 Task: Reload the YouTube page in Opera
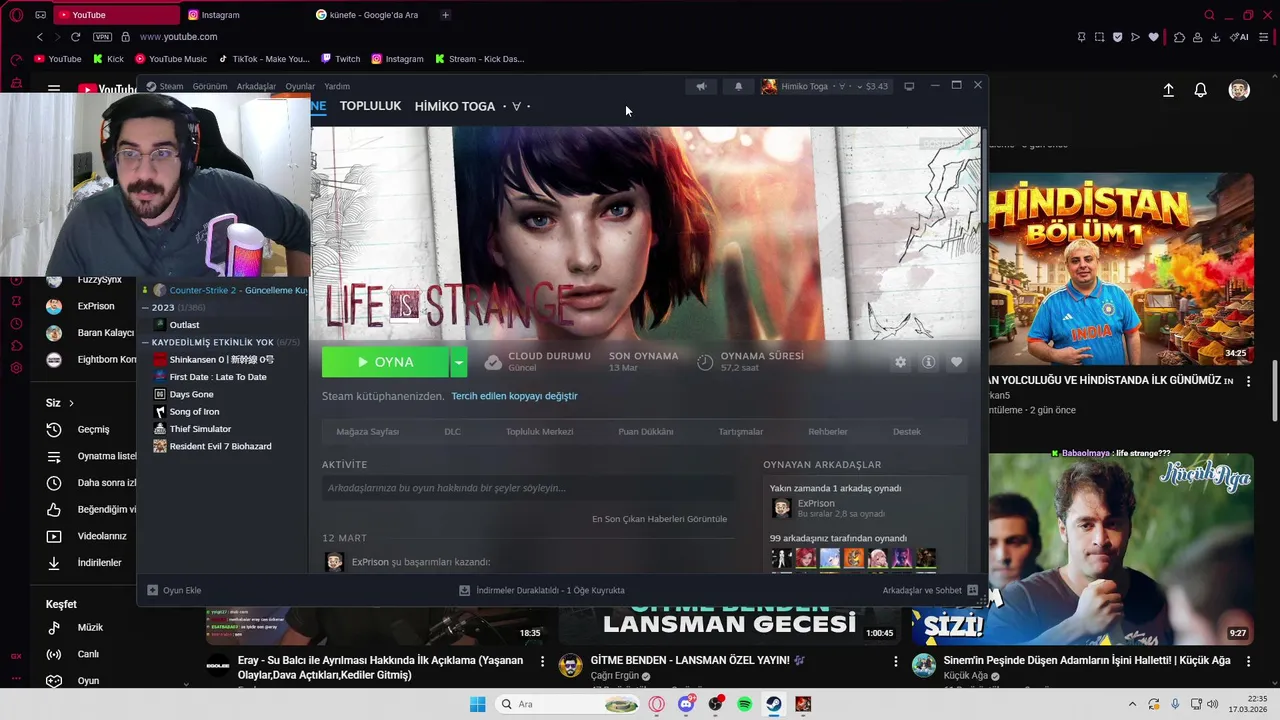click(75, 37)
